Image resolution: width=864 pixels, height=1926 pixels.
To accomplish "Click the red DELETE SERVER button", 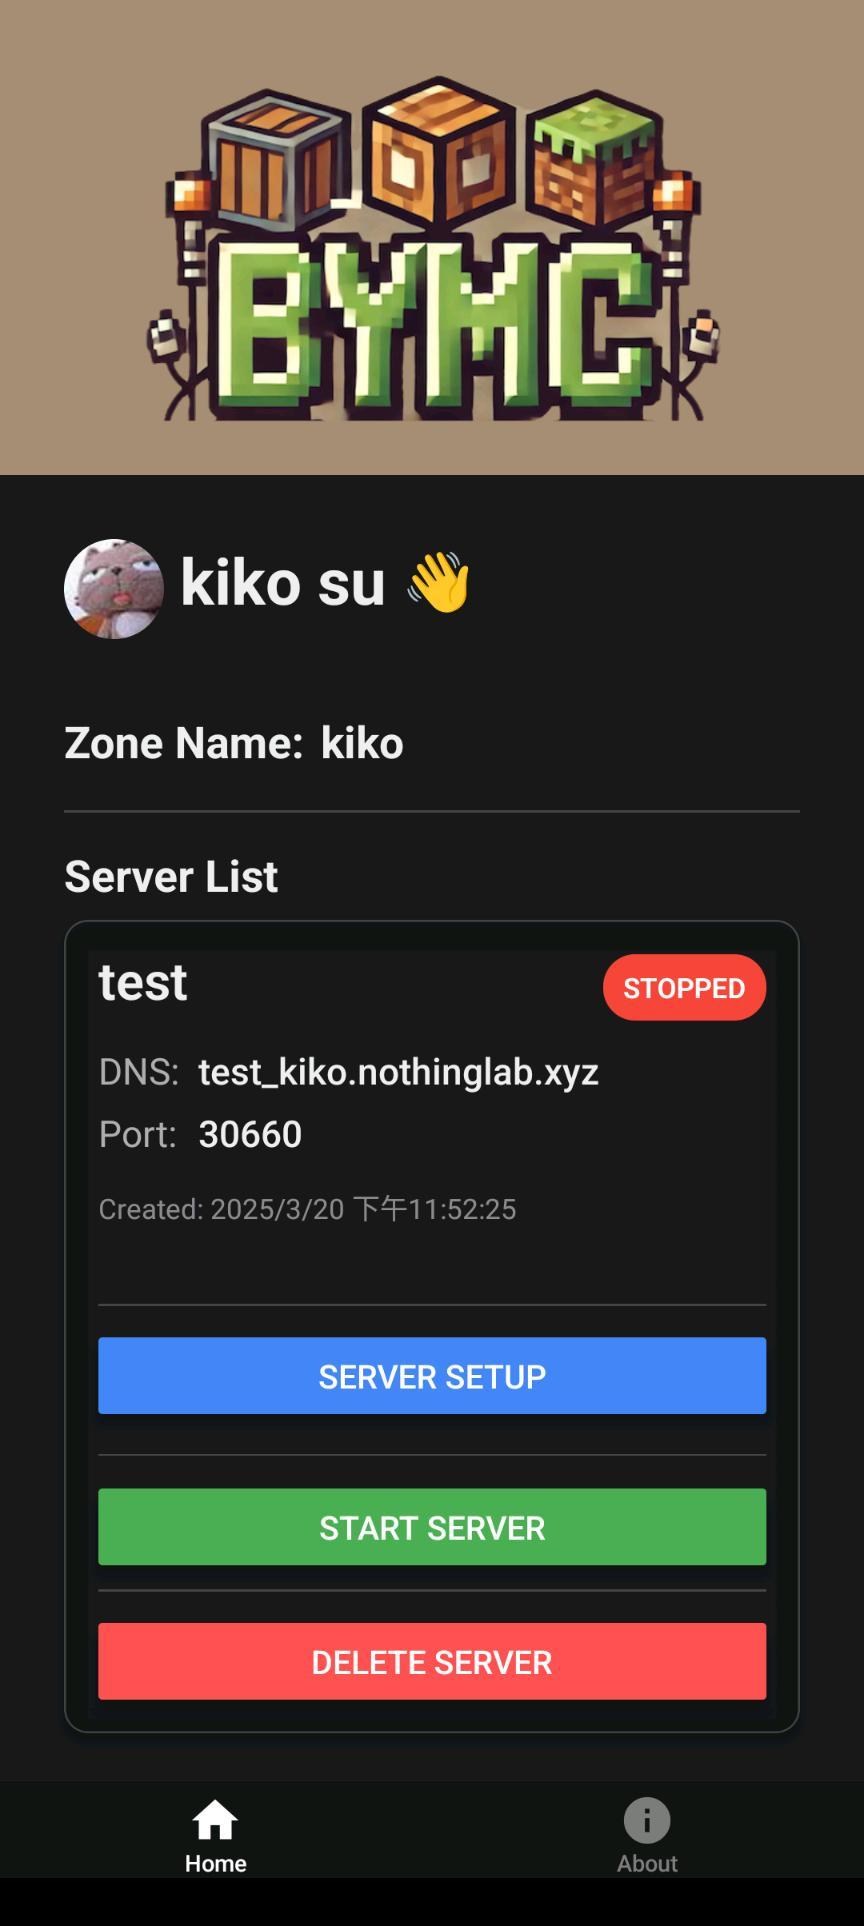I will pos(432,1662).
